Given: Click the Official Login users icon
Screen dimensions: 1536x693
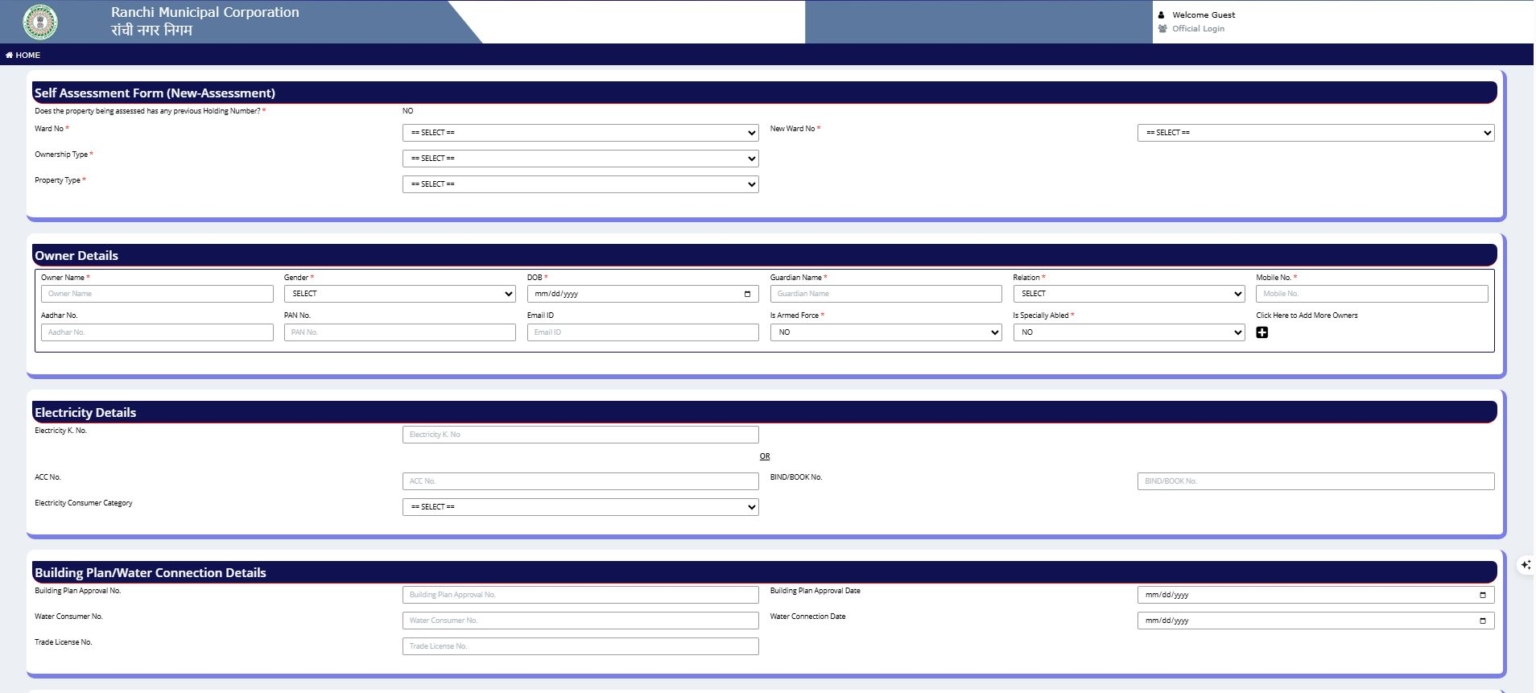Looking at the screenshot, I should 1162,28.
